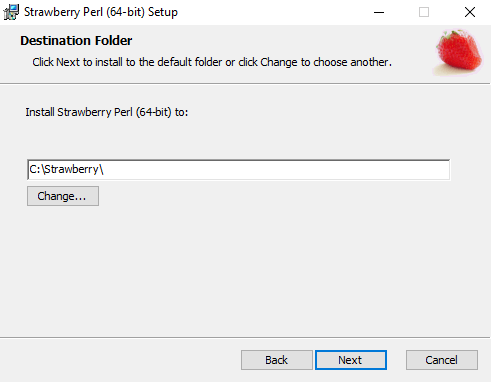This screenshot has height=382, width=491.
Task: Click the blank footer area left of Back
Action: point(120,360)
